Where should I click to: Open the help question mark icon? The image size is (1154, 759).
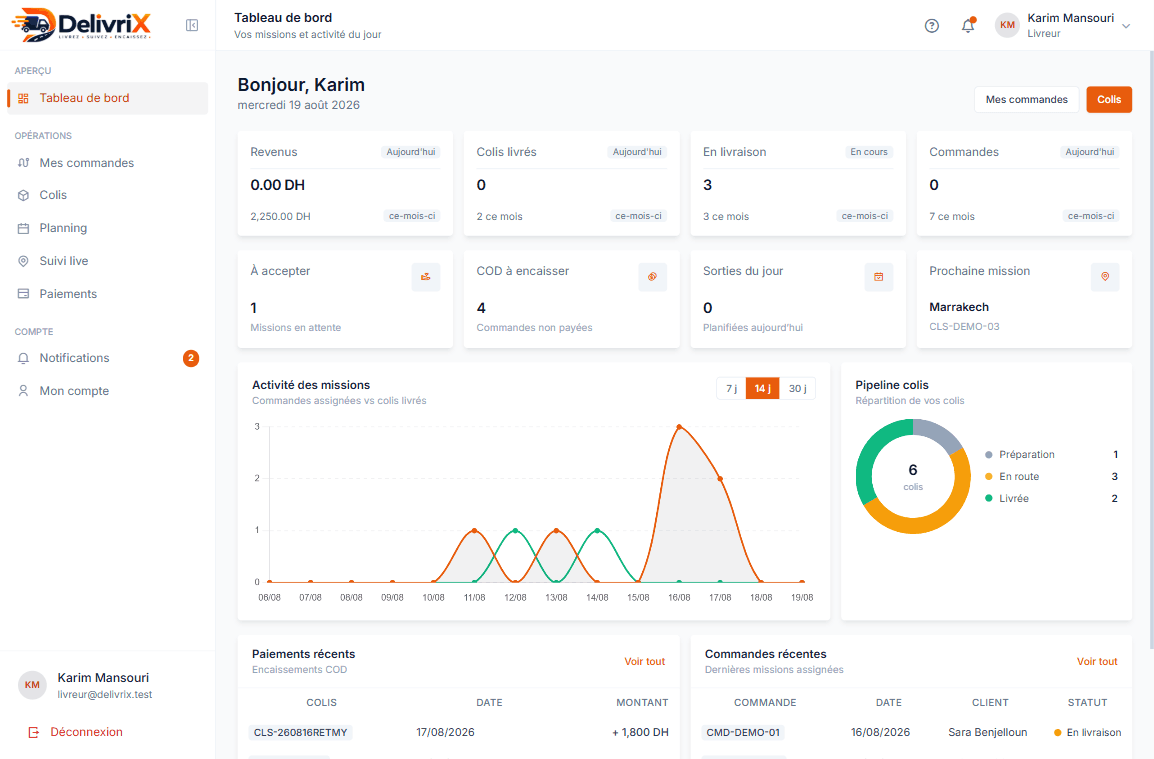(932, 26)
